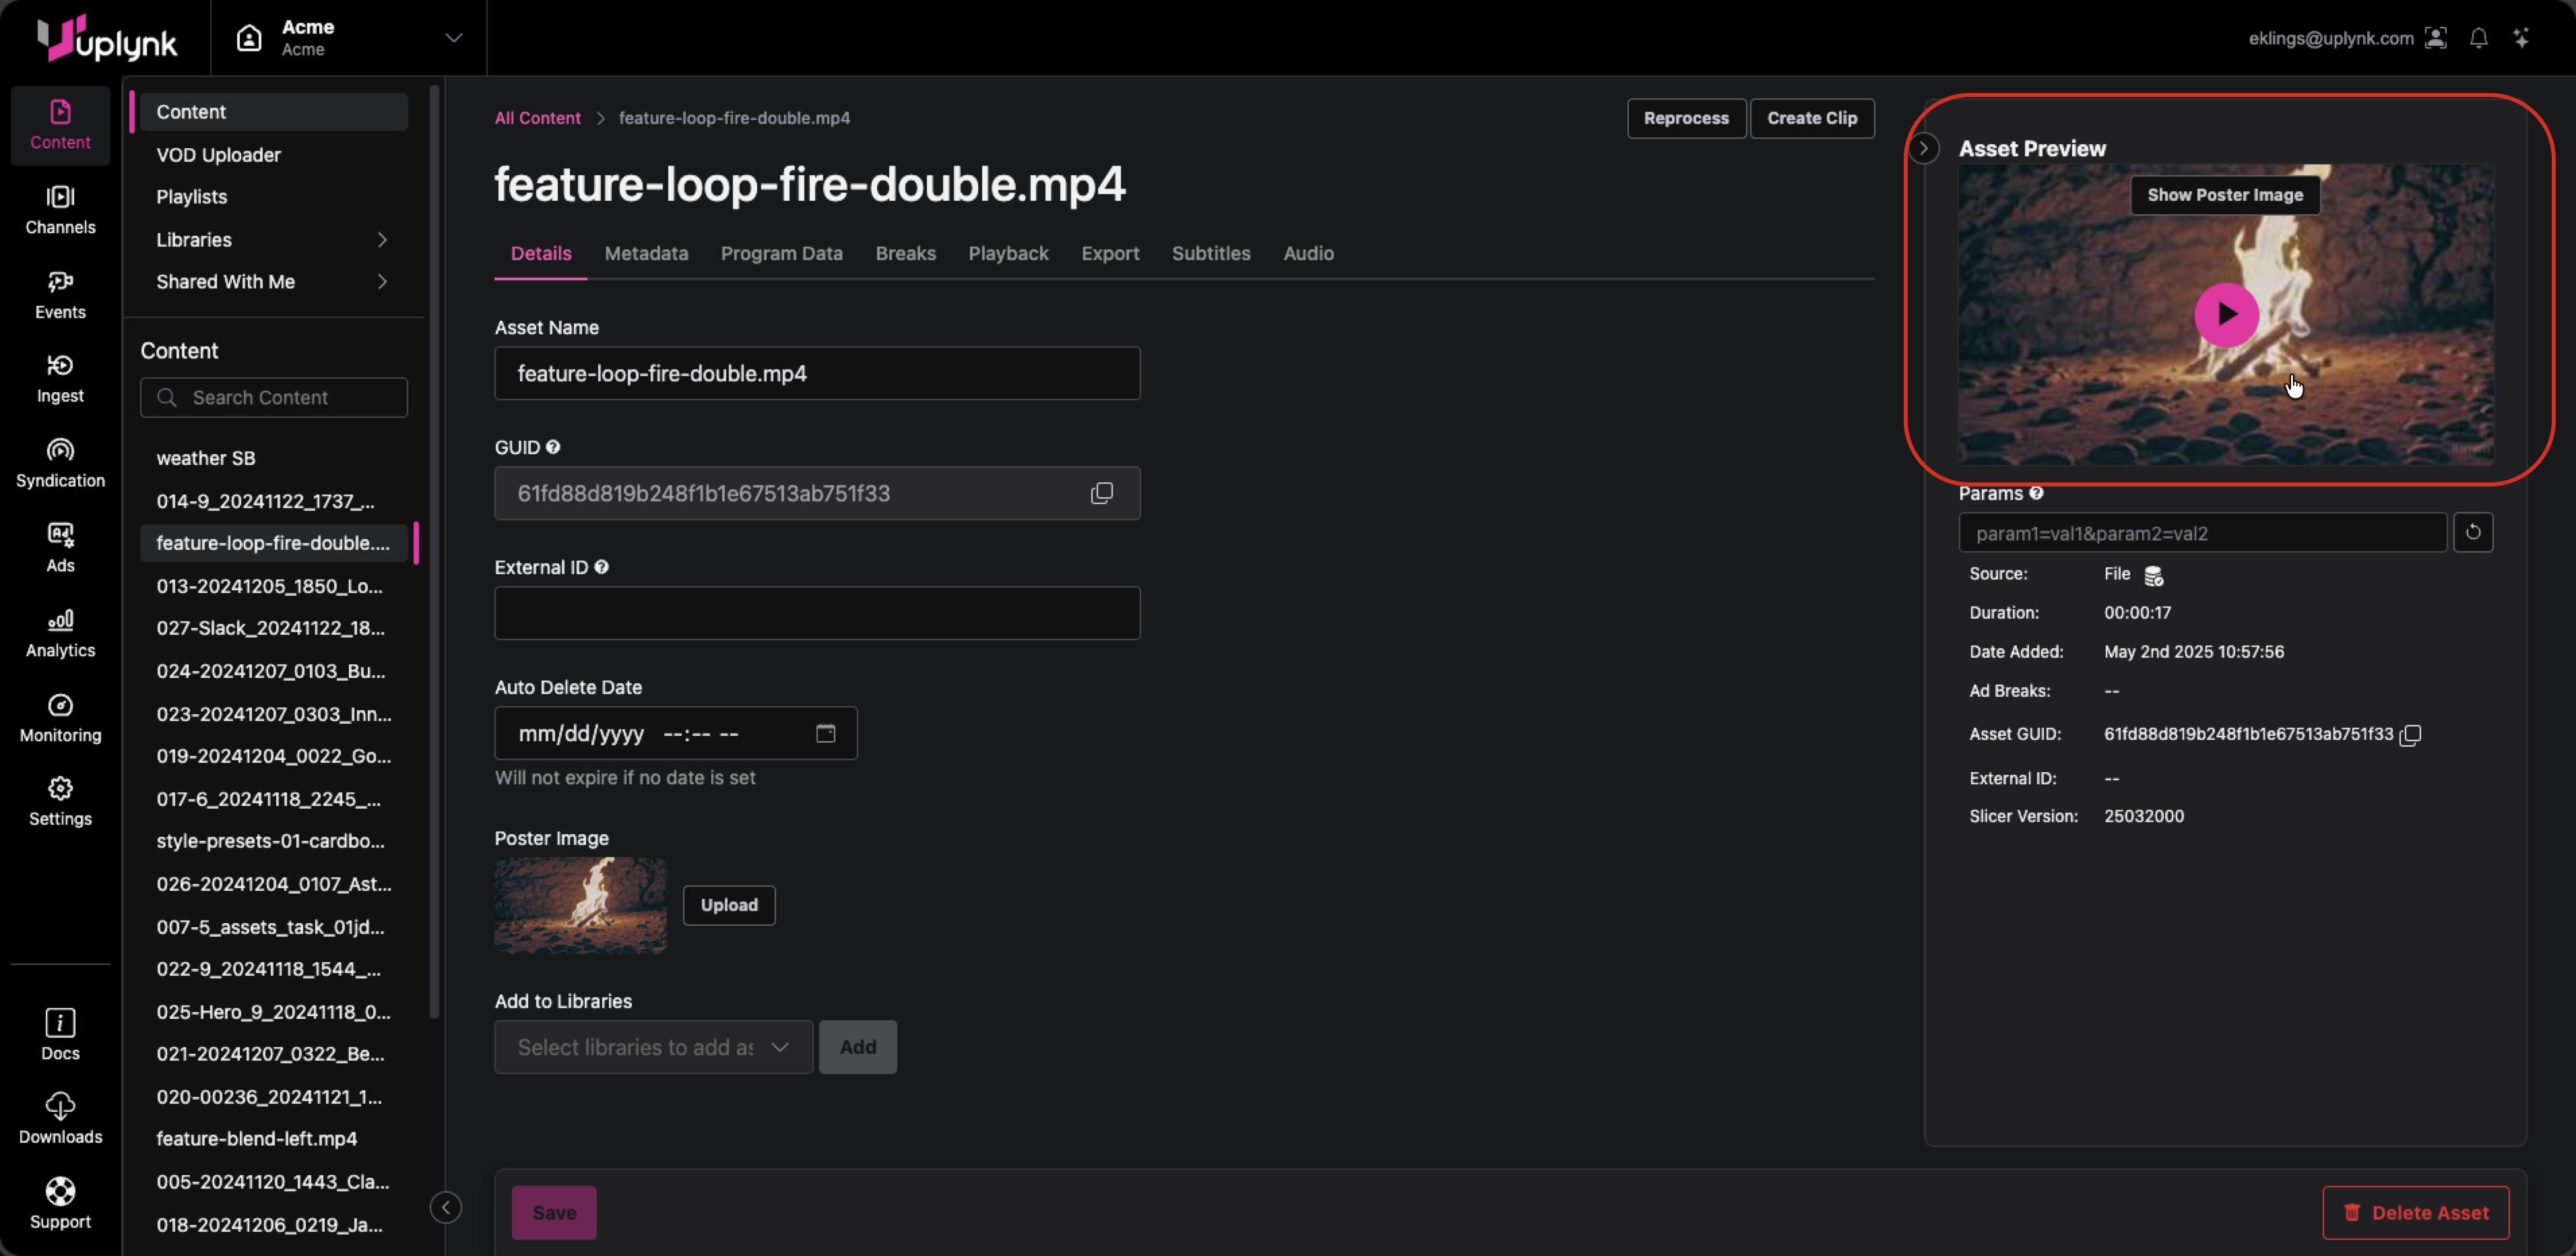Click the External ID help icon
The image size is (2576, 1256).
pos(601,567)
